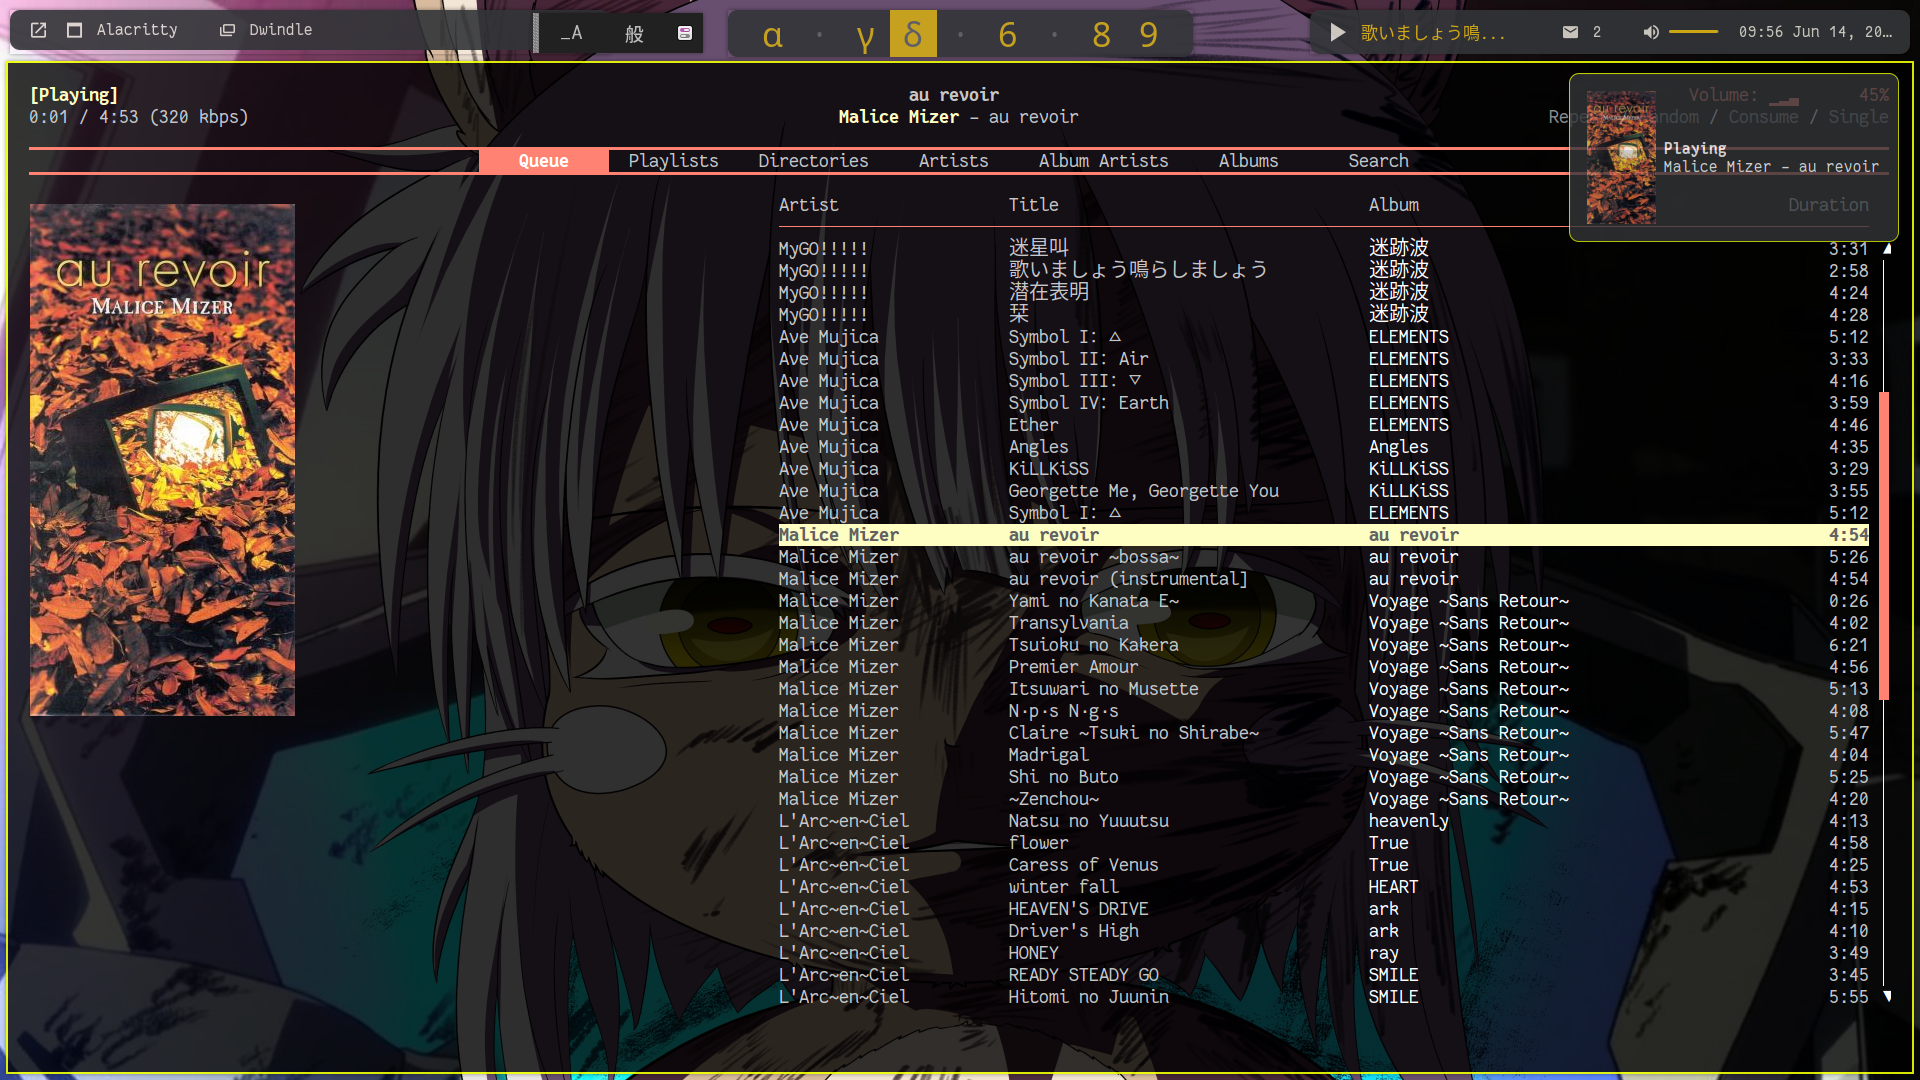Click the clock showing 09:56 Jun 14
The image size is (1920, 1080).
click(1815, 32)
